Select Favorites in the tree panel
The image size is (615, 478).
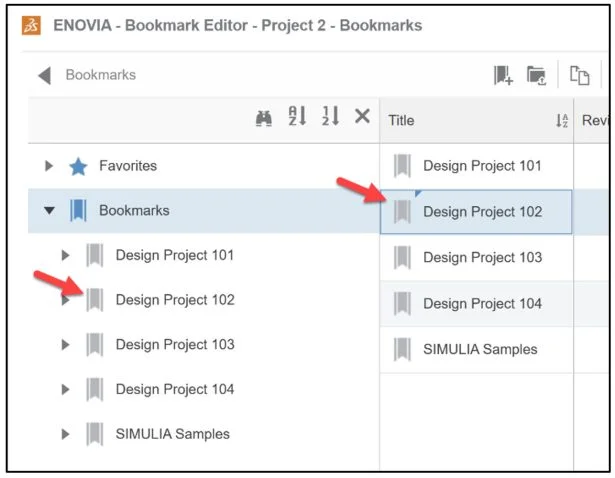point(127,166)
